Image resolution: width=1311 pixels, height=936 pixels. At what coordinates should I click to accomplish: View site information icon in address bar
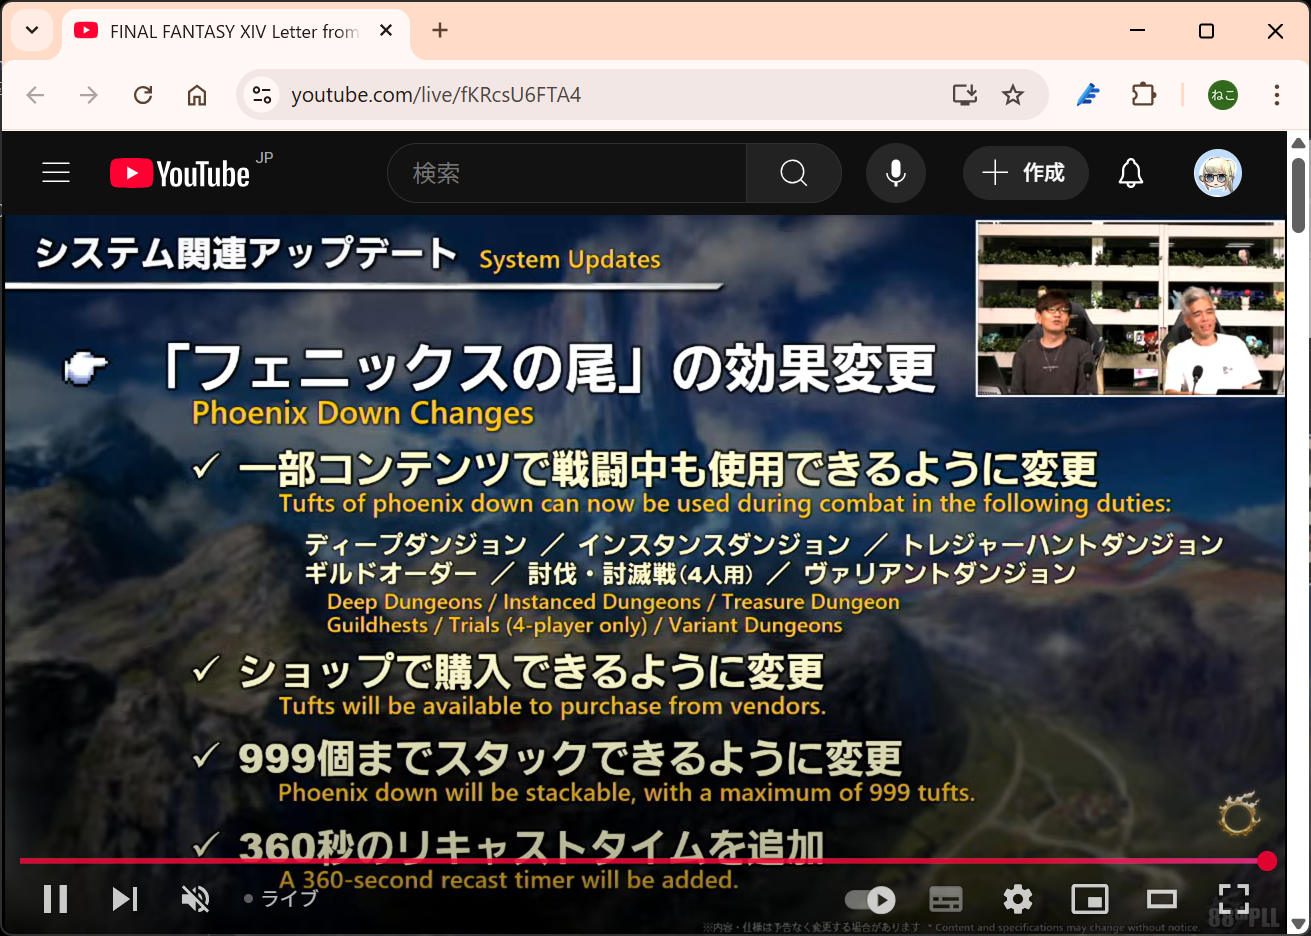(x=262, y=95)
